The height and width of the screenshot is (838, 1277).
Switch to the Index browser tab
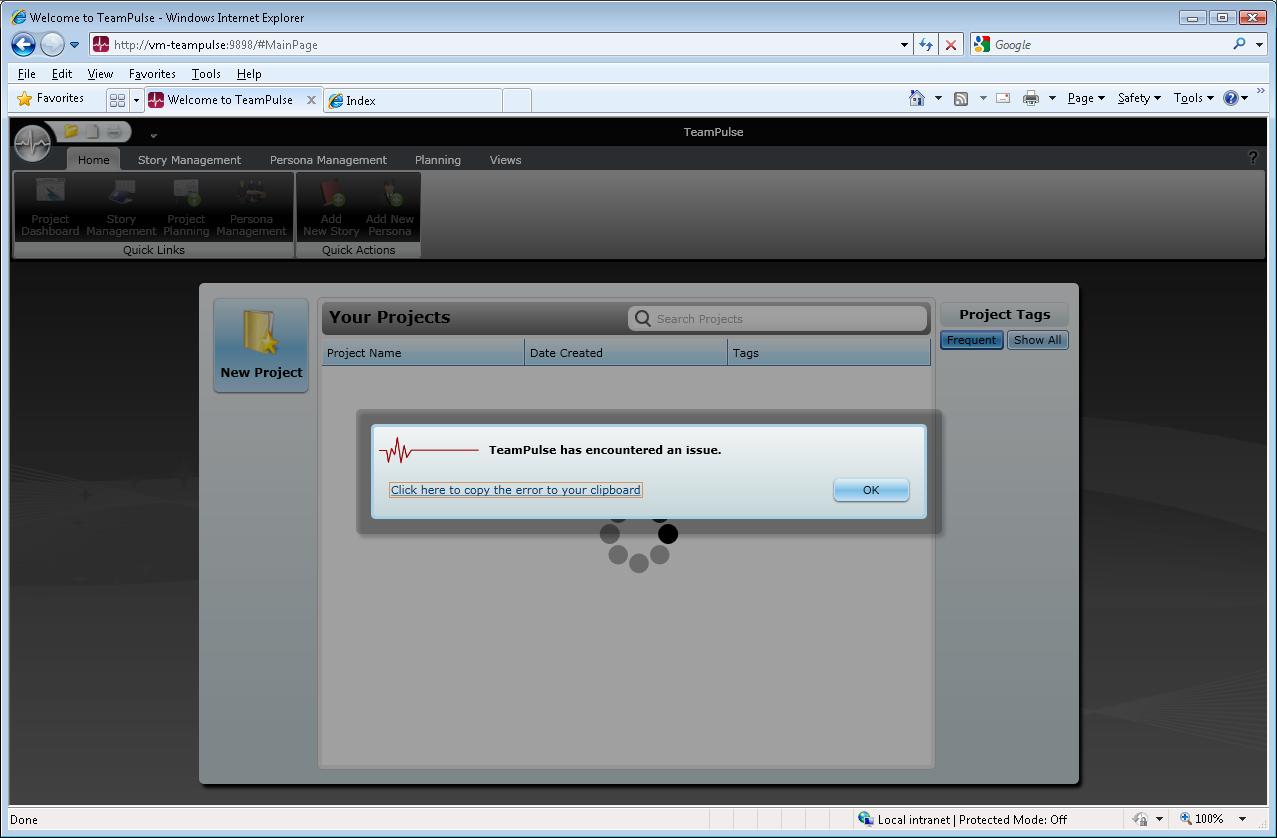click(x=412, y=100)
